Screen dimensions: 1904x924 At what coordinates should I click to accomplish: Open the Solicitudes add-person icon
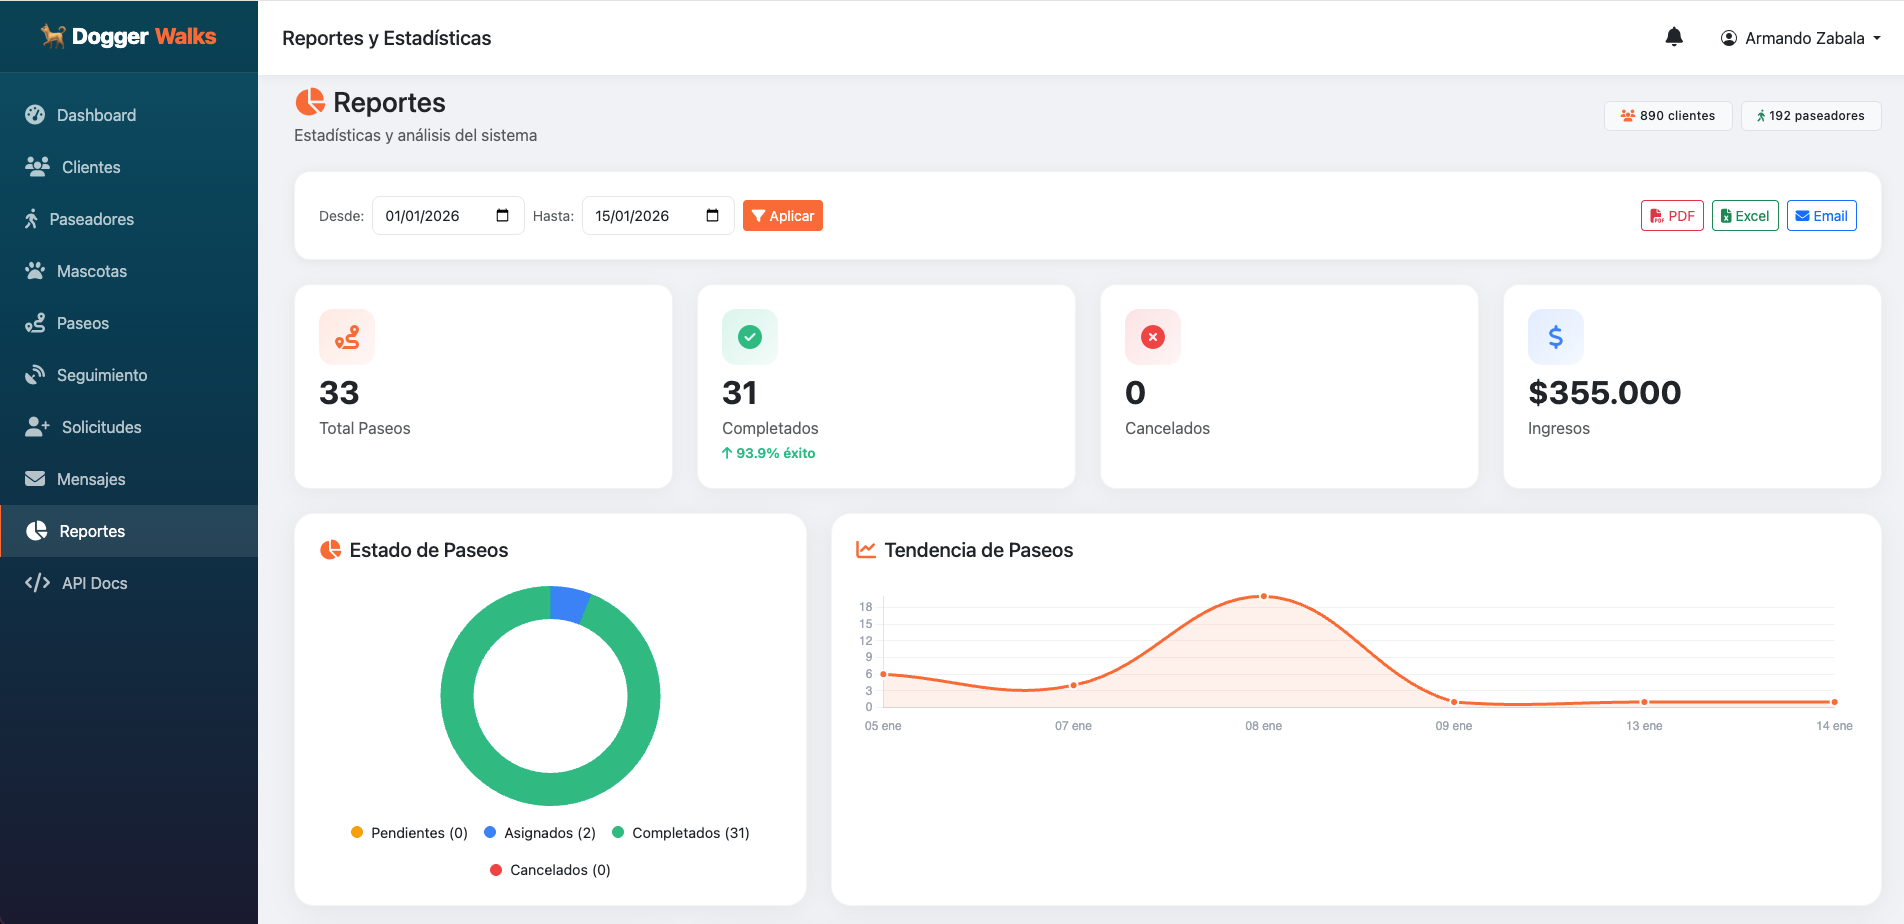36,427
